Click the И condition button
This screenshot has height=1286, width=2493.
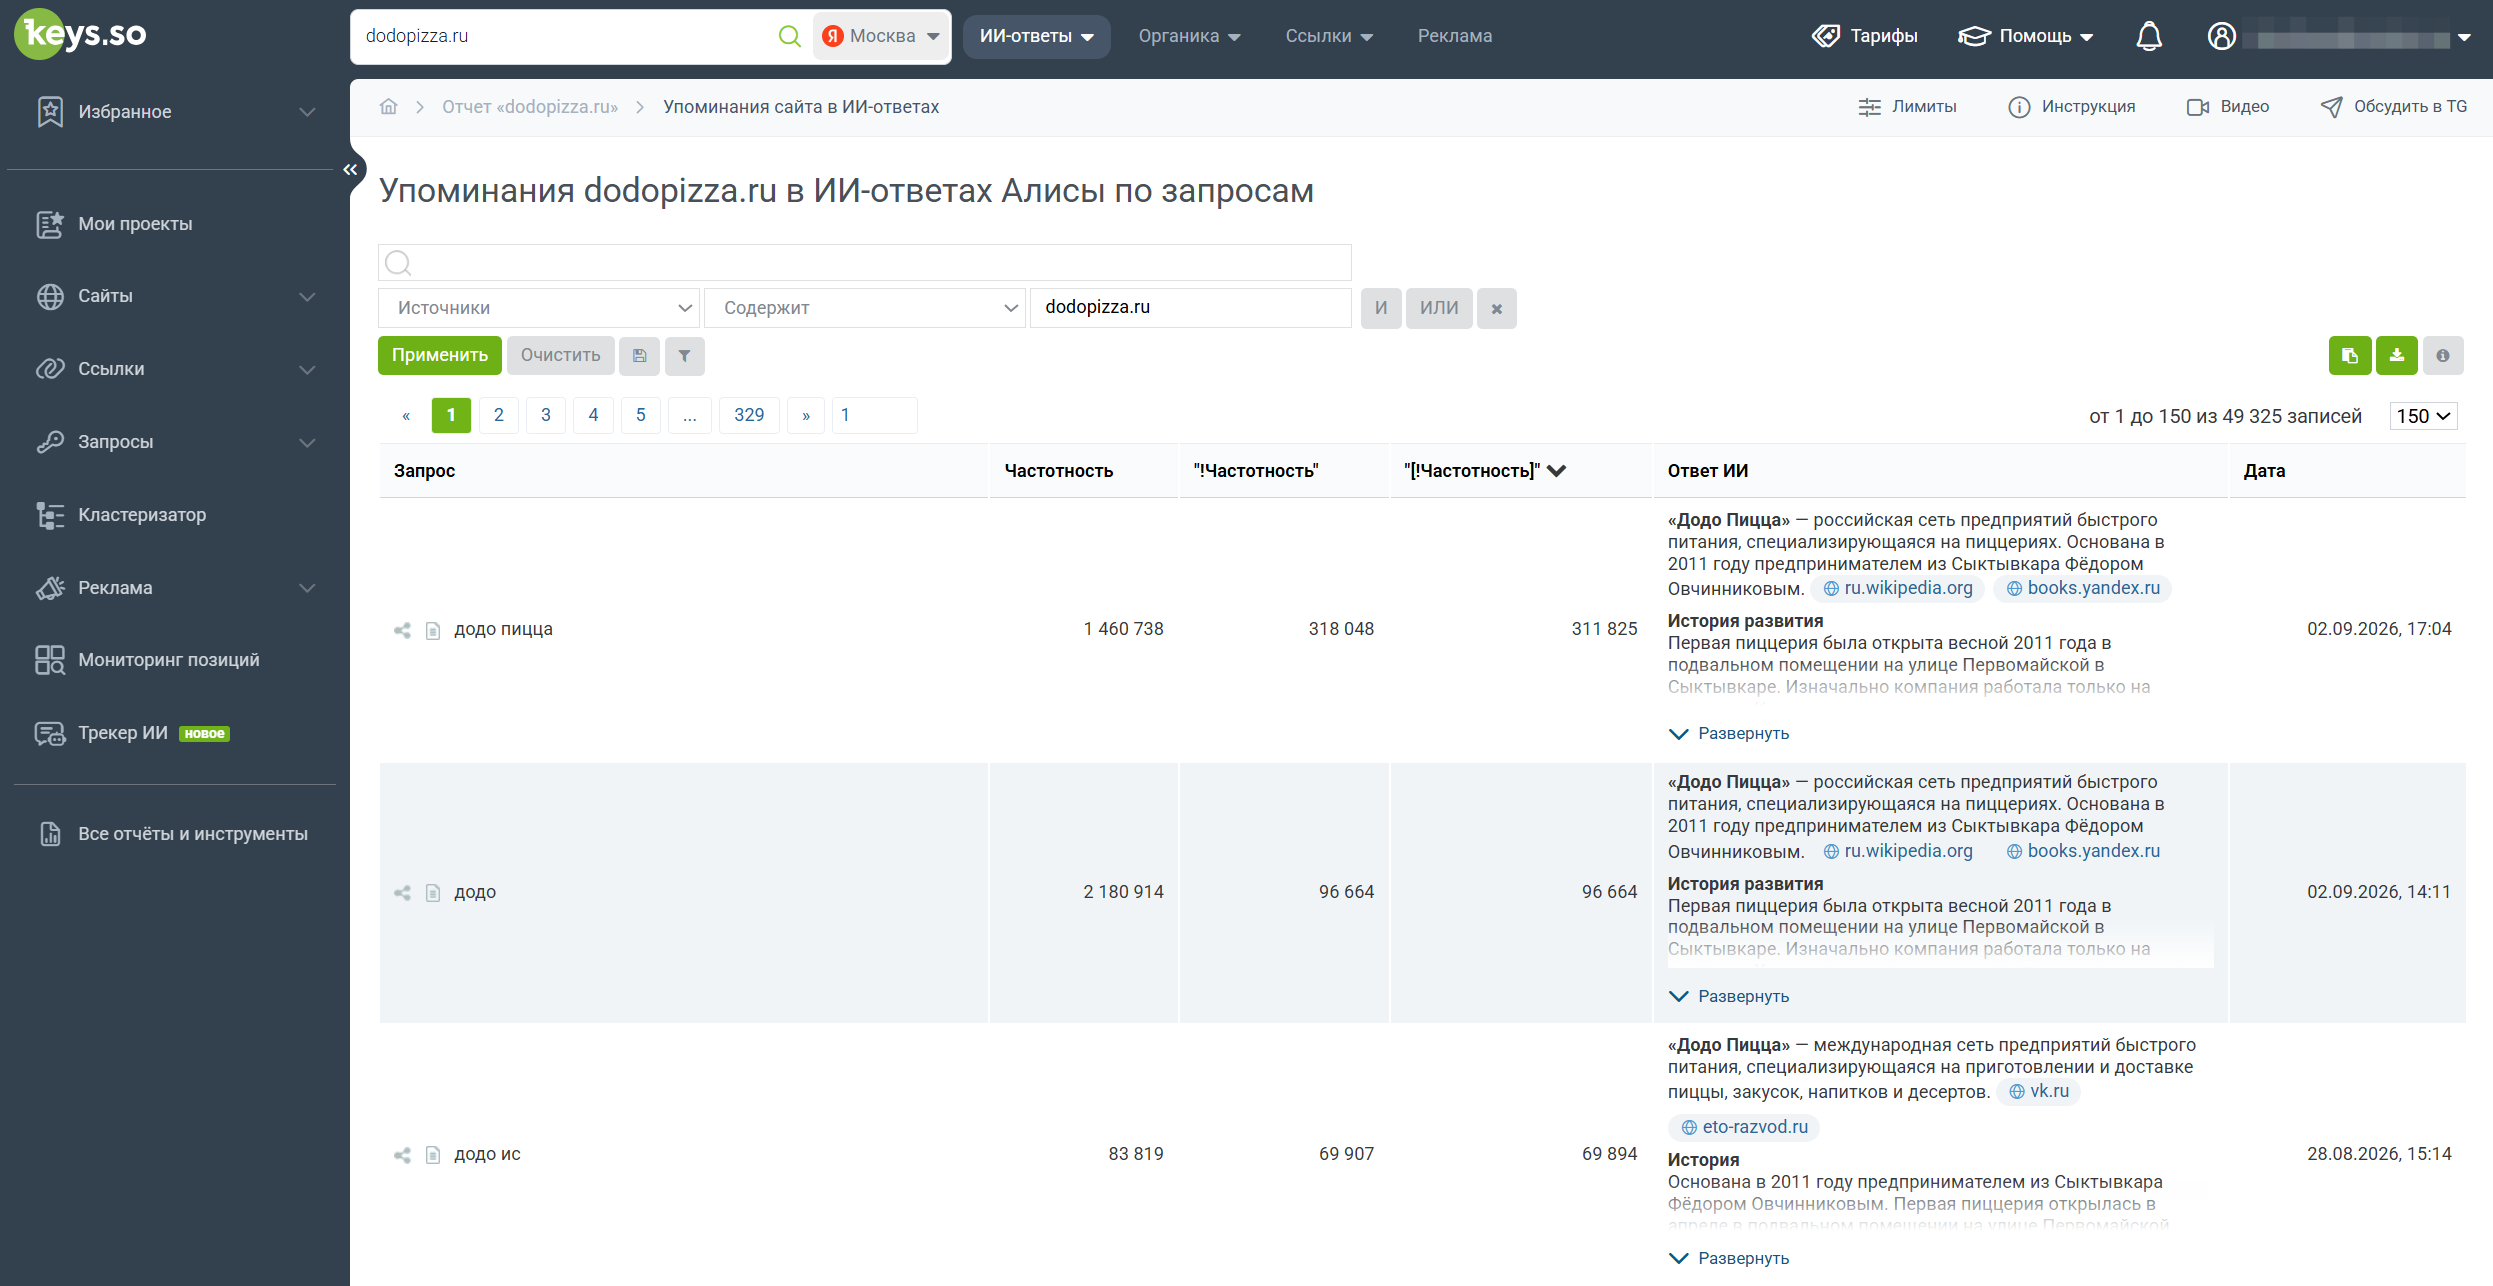pos(1381,308)
